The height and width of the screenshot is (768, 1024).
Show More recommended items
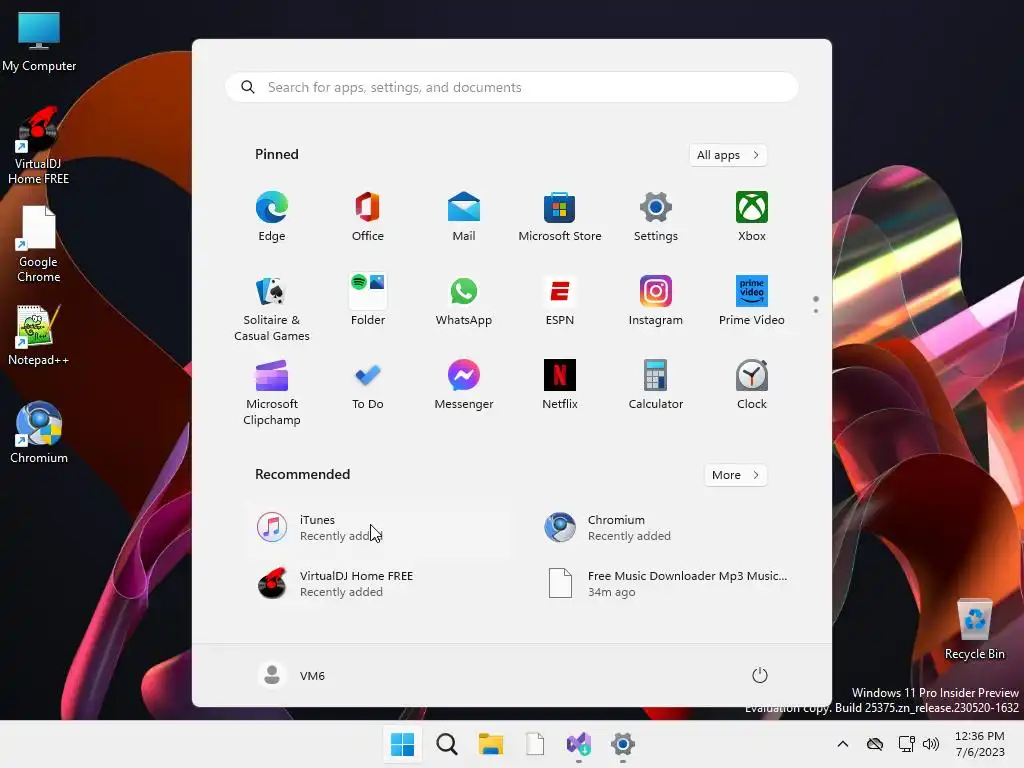[x=735, y=475]
